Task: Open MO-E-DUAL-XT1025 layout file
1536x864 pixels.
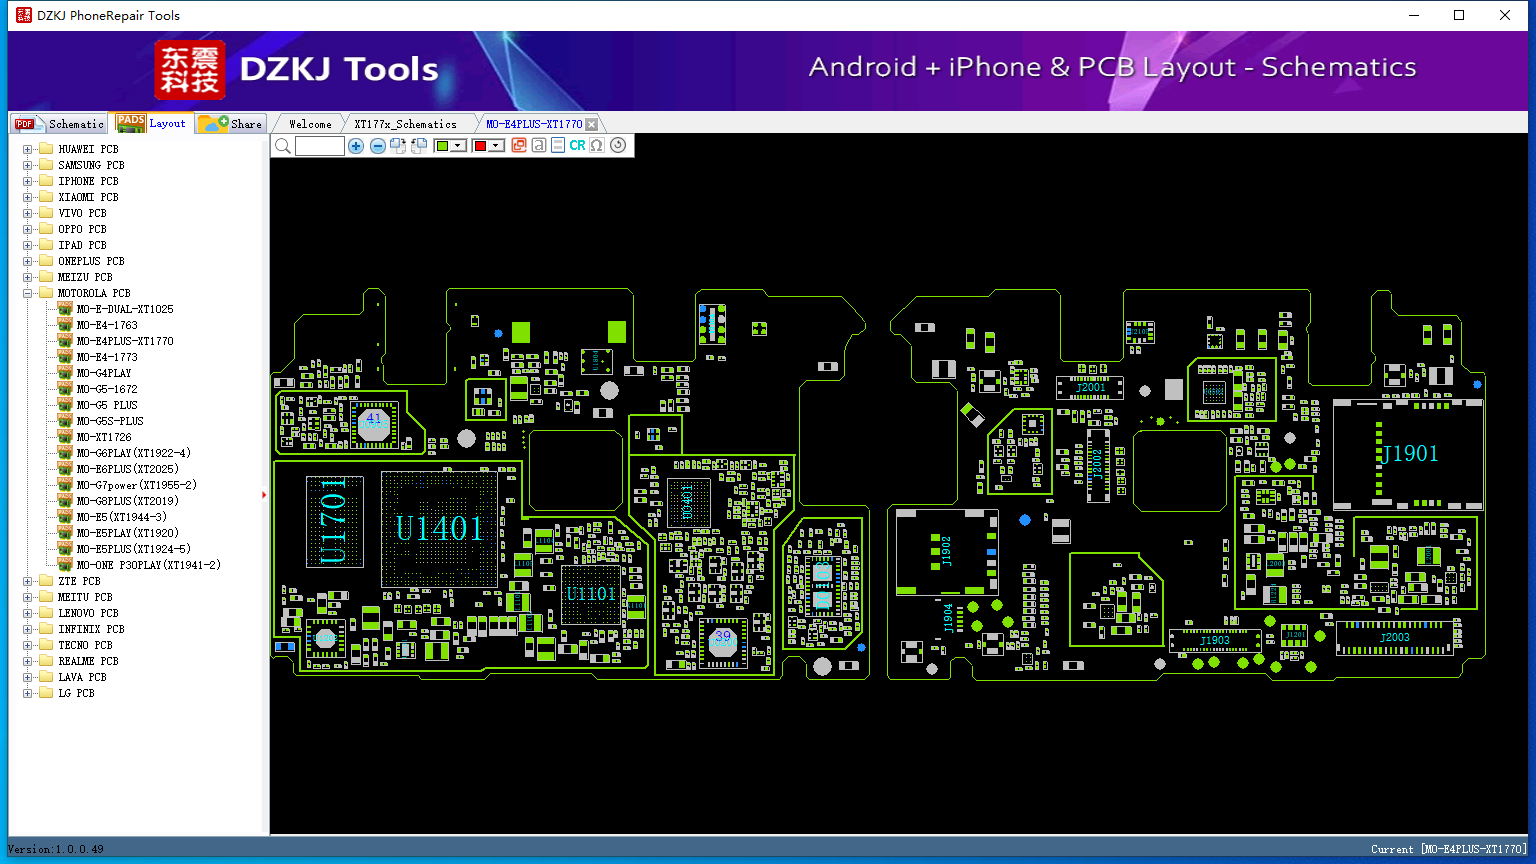Action: click(125, 309)
